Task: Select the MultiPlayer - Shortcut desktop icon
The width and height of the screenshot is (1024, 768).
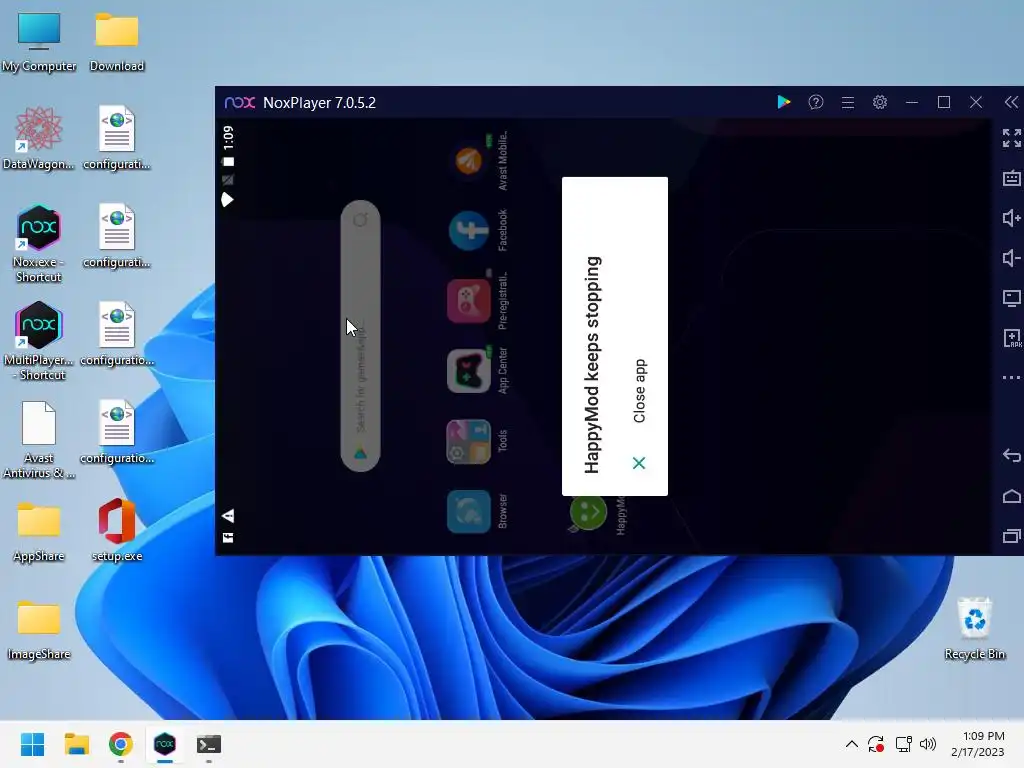Action: (x=39, y=341)
